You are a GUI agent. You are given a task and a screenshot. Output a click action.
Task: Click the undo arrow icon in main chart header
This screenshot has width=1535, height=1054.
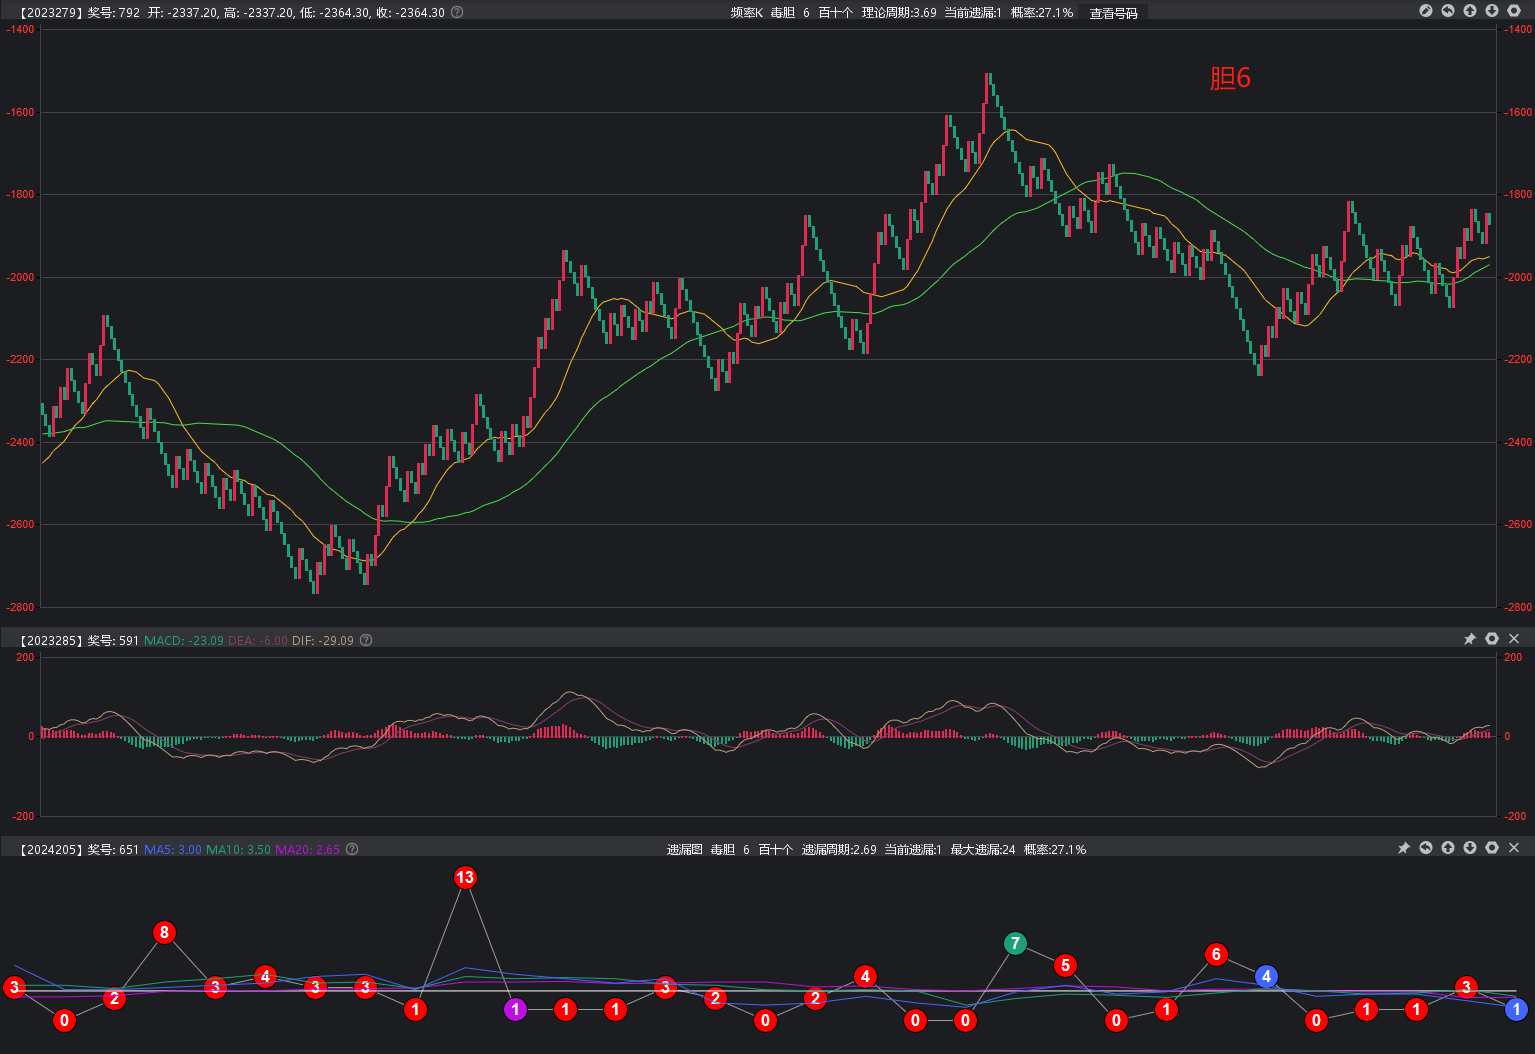point(1448,11)
